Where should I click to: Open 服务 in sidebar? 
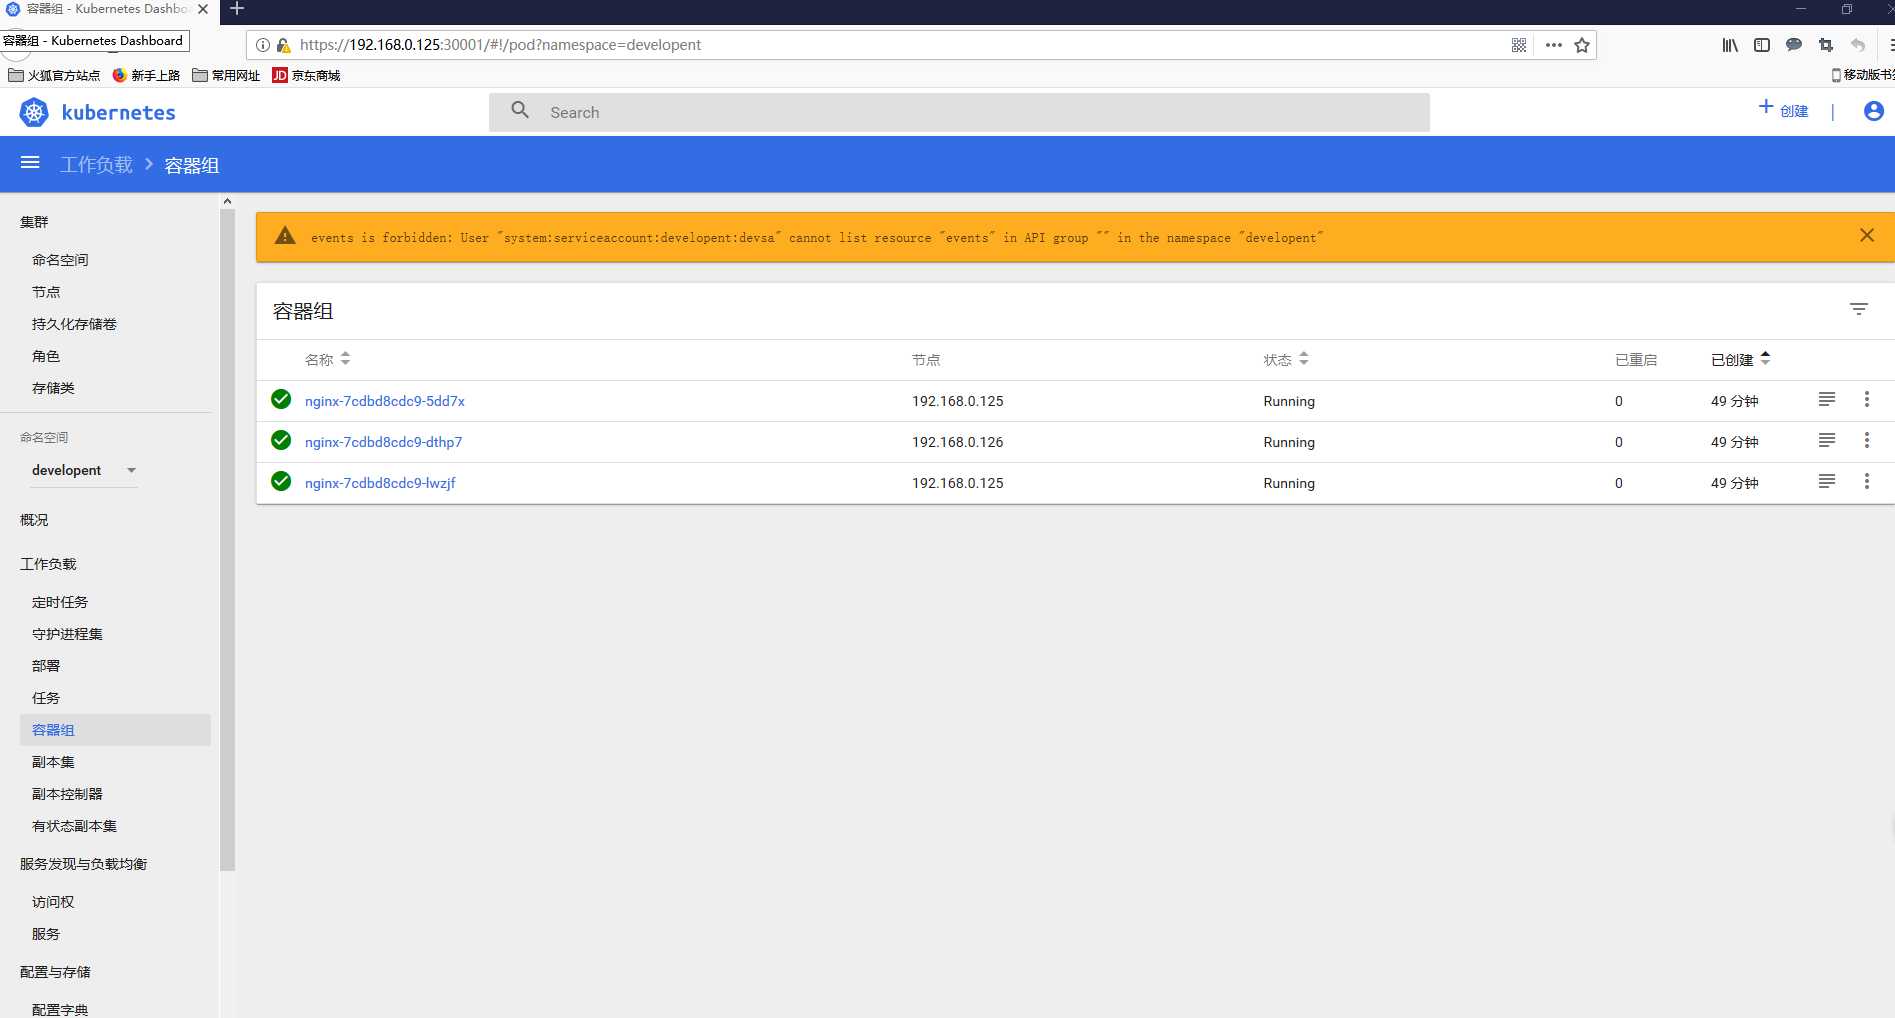click(x=46, y=934)
